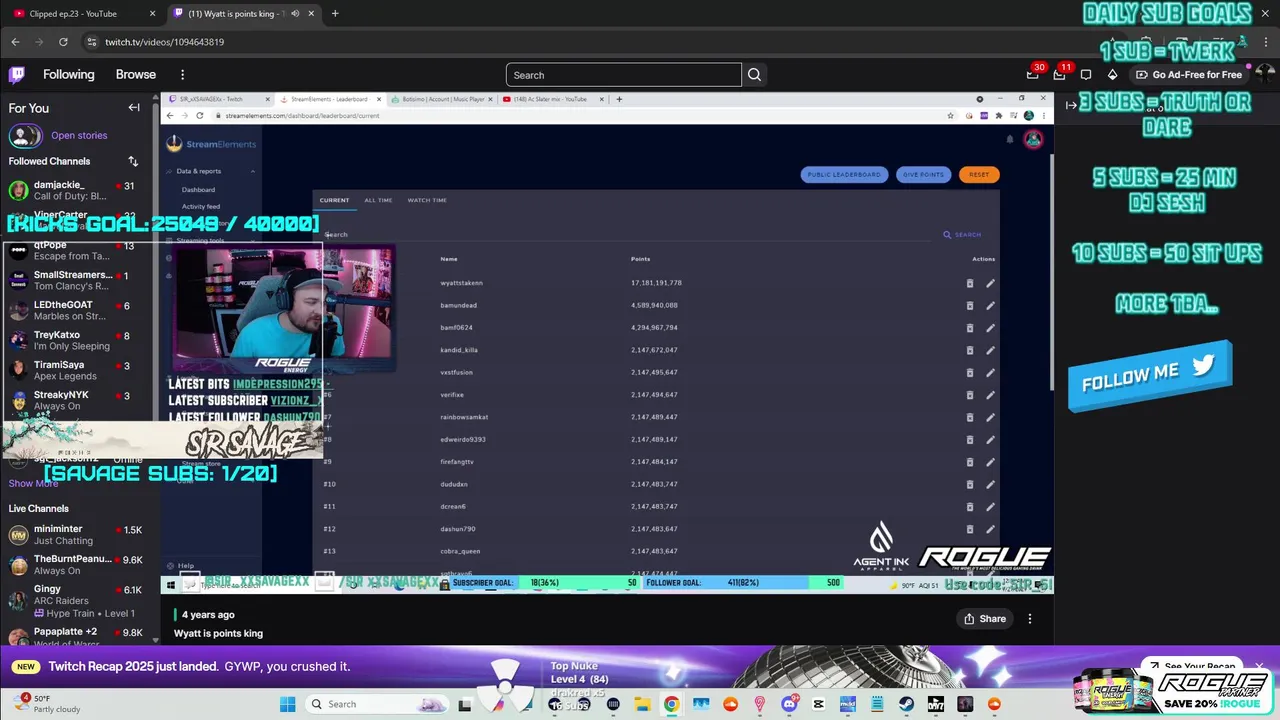
Task: Open the icon with 11 badge
Action: pos(1060,75)
